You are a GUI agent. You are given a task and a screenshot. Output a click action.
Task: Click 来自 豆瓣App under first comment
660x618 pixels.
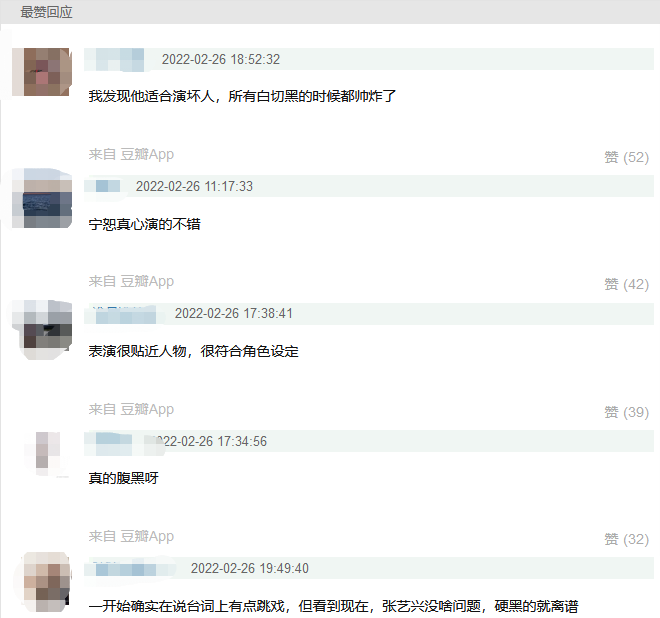point(131,154)
